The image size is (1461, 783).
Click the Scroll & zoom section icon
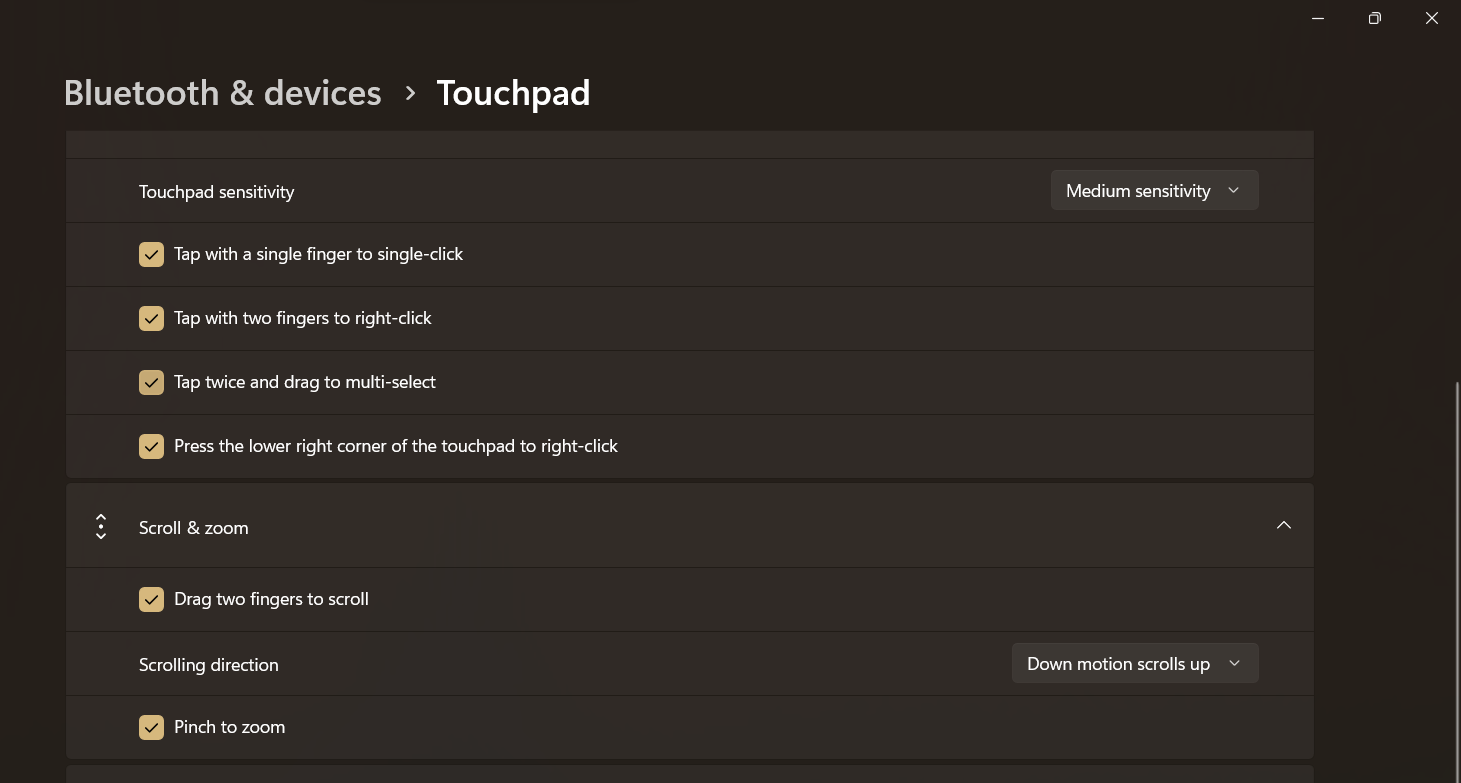pos(101,527)
